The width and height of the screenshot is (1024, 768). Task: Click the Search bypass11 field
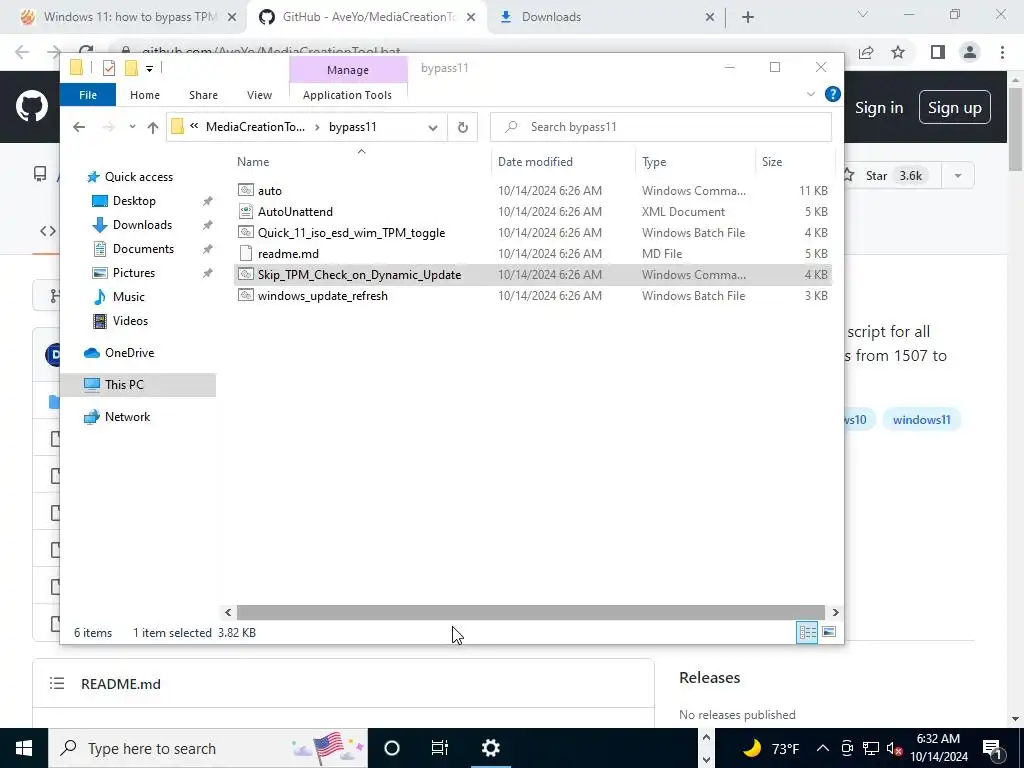pyautogui.click(x=661, y=127)
